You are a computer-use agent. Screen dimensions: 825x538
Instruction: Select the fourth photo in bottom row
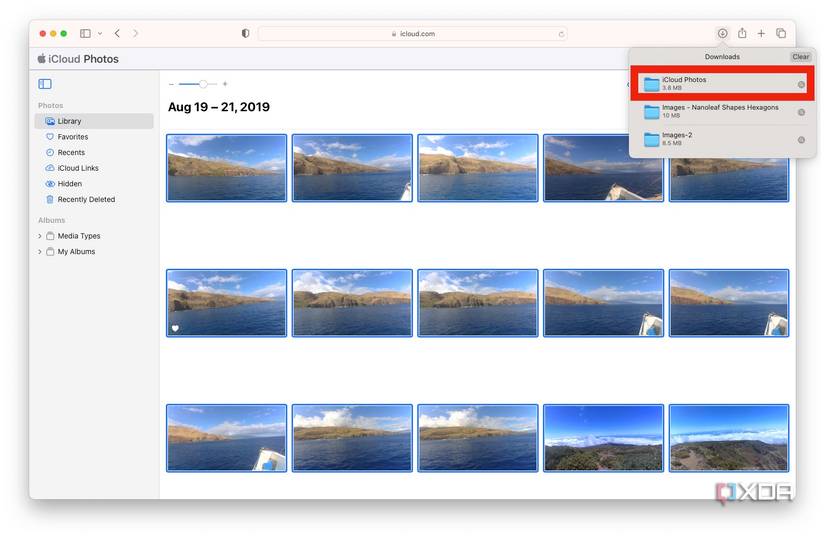click(x=603, y=438)
